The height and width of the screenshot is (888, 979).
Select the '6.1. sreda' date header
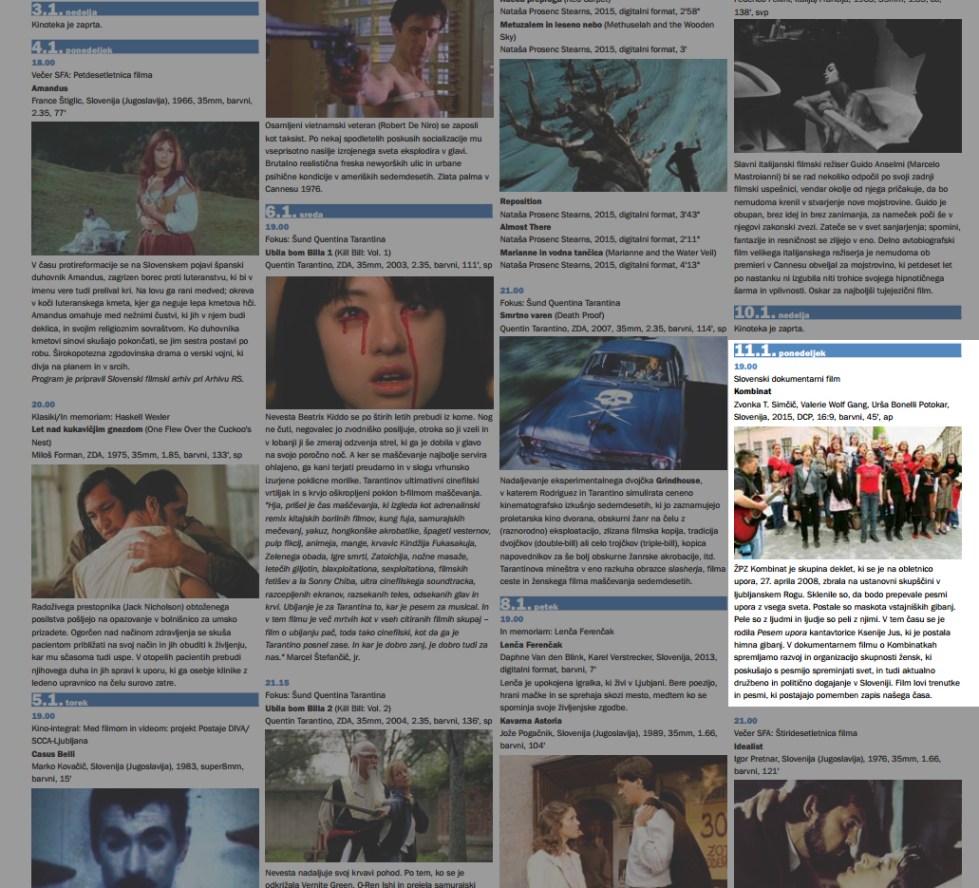pyautogui.click(x=294, y=212)
